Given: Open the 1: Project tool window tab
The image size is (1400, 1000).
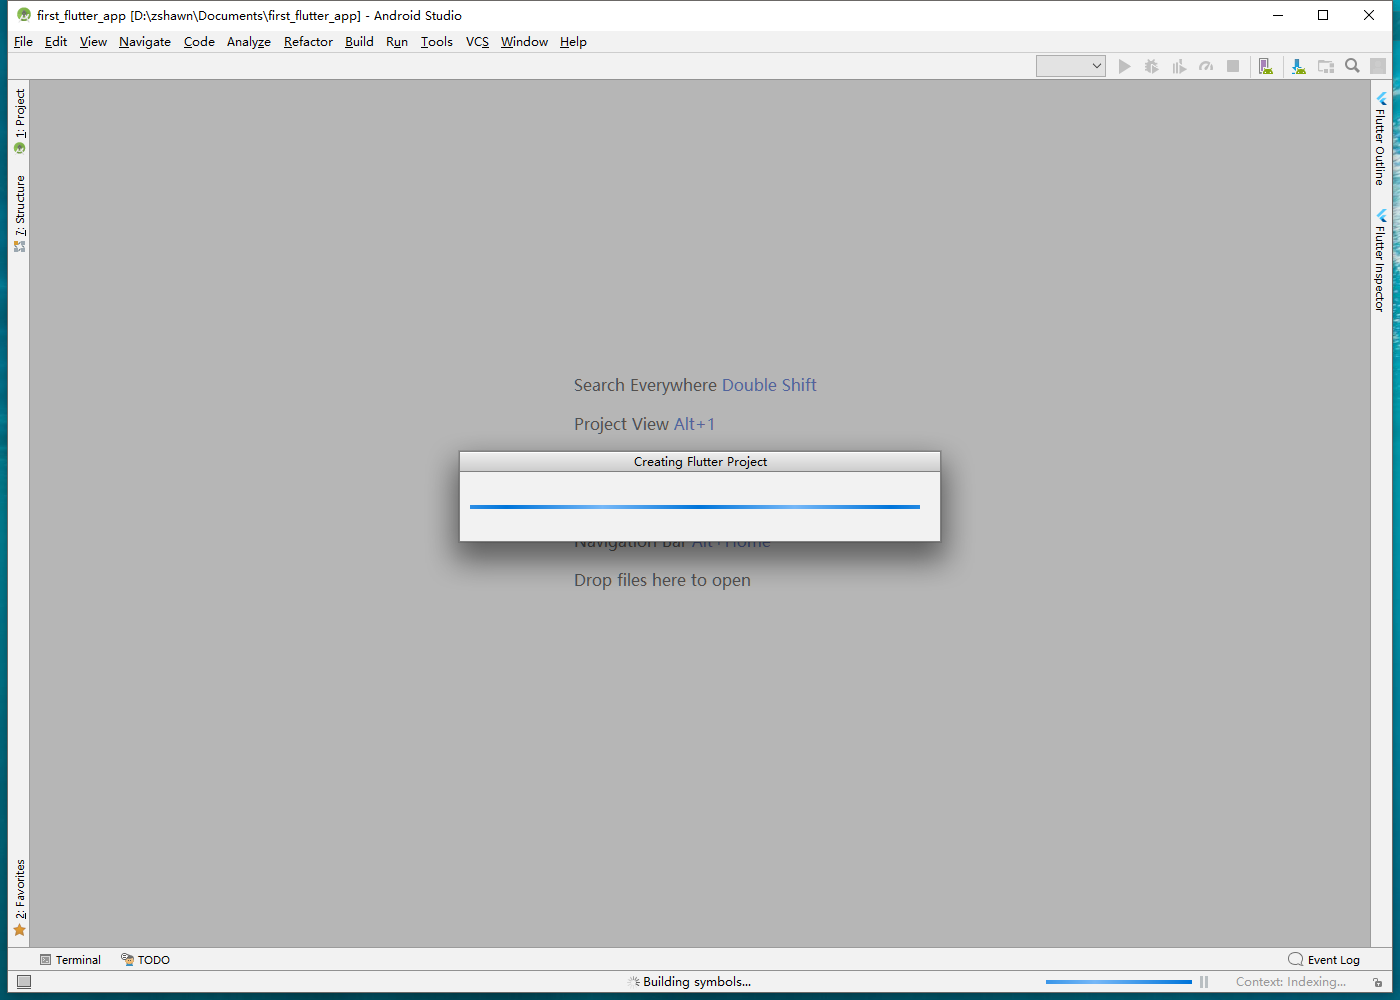Looking at the screenshot, I should coord(19,121).
